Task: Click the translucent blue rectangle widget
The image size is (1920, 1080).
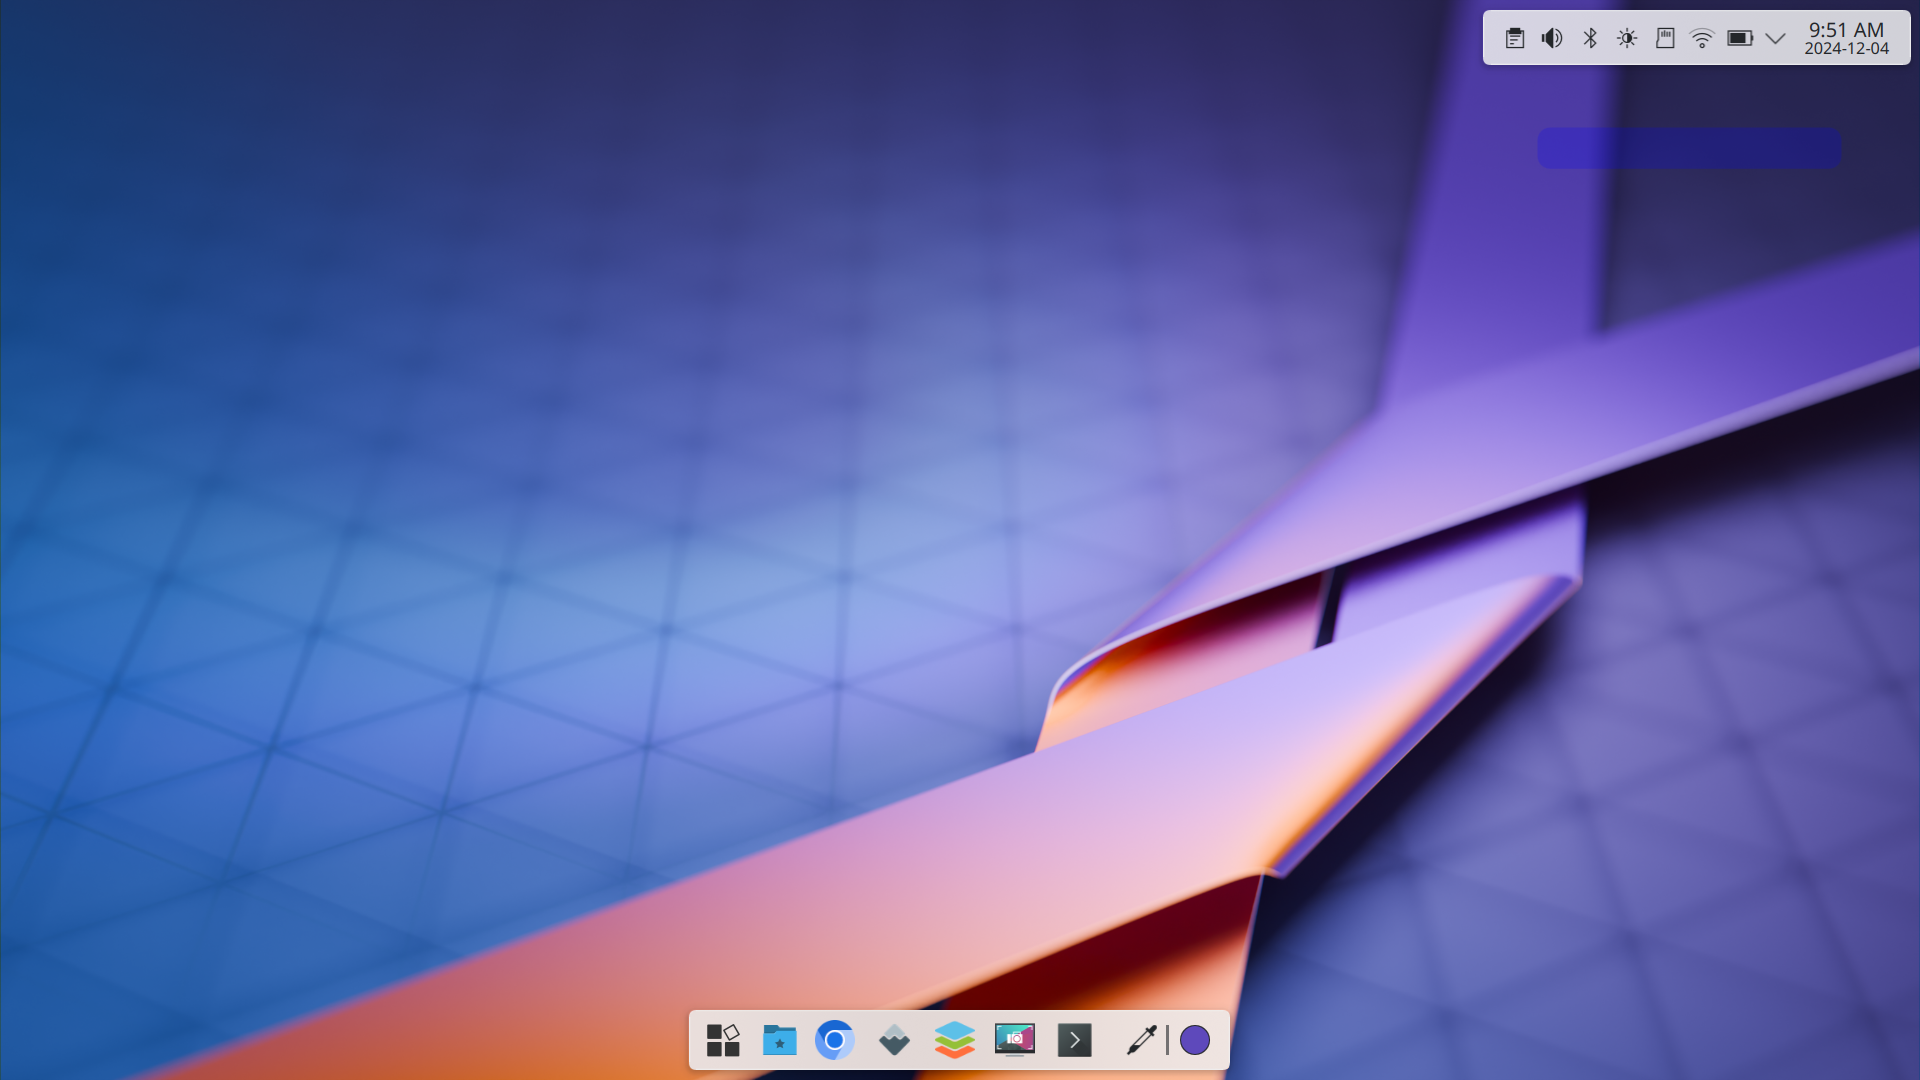Action: click(x=1688, y=148)
